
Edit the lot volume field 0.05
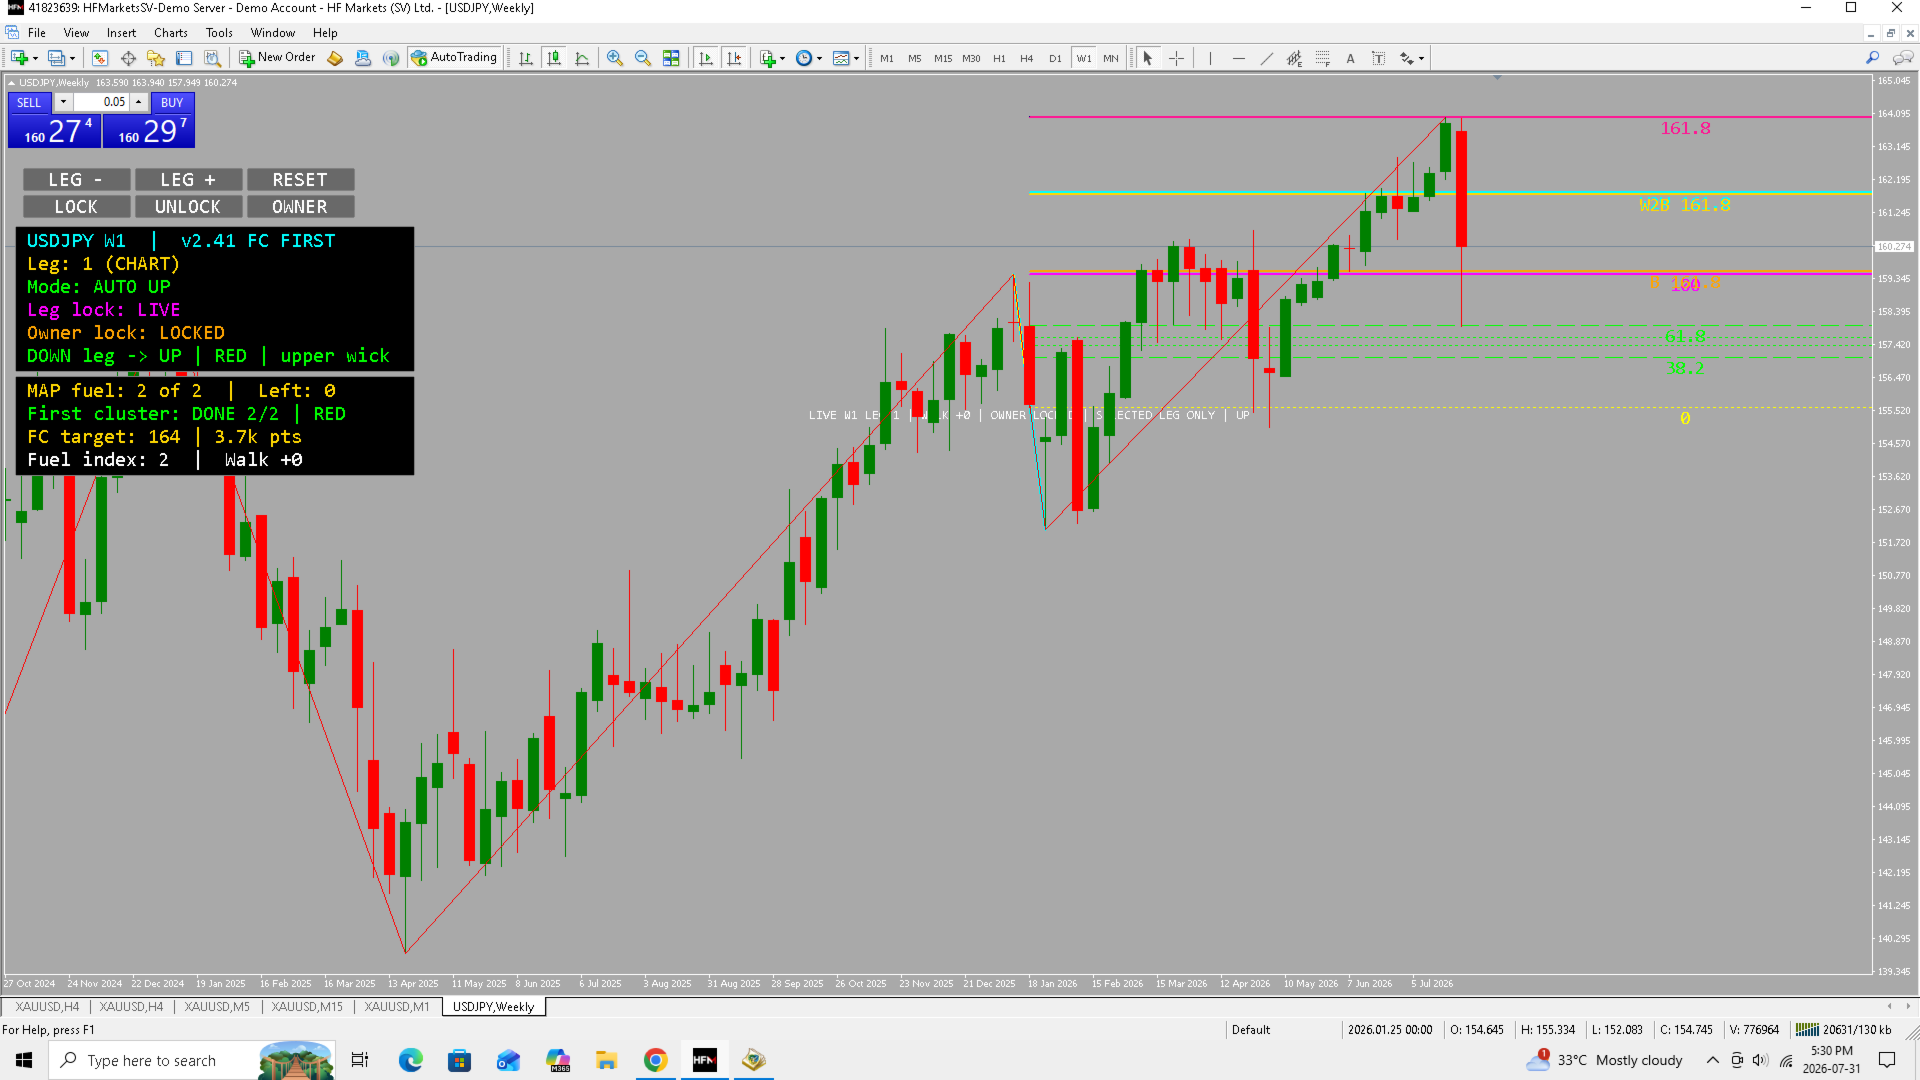tap(100, 102)
